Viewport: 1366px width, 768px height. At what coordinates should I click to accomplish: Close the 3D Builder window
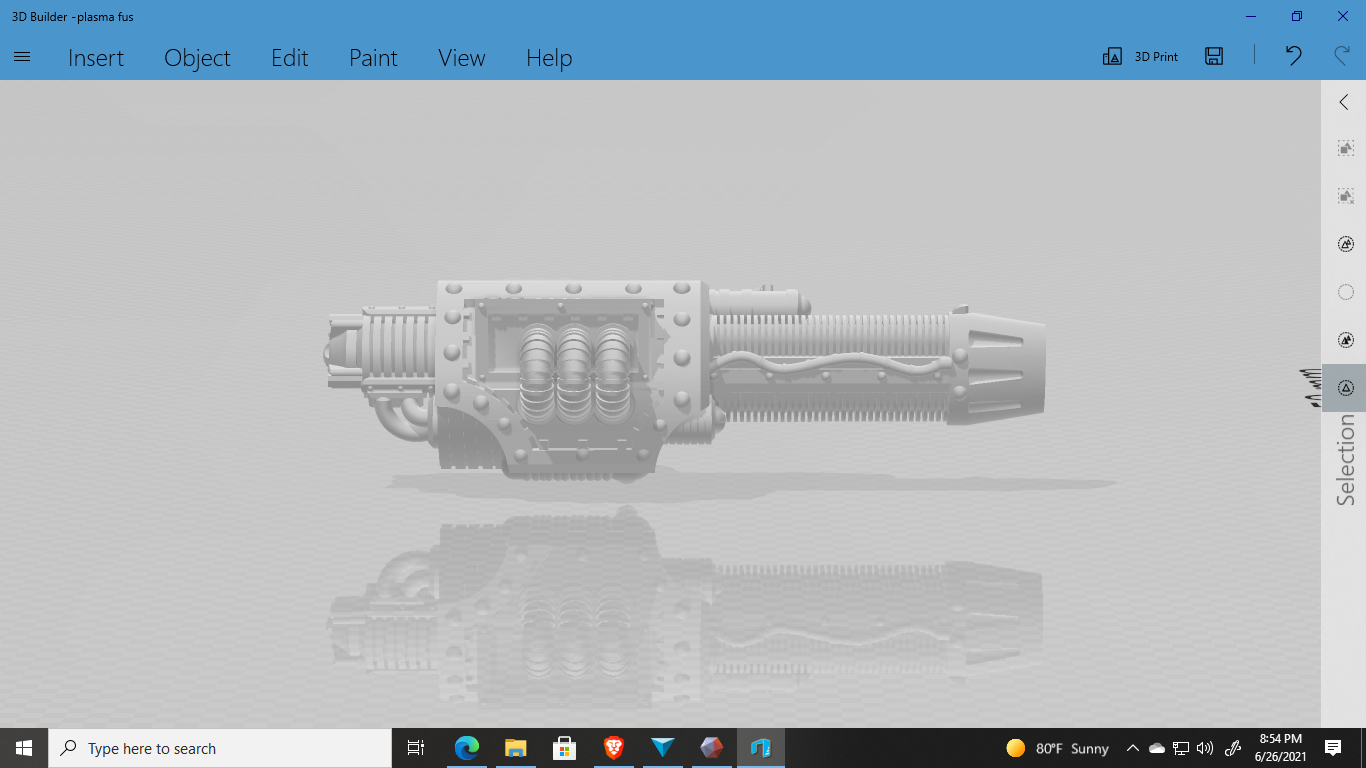point(1343,16)
